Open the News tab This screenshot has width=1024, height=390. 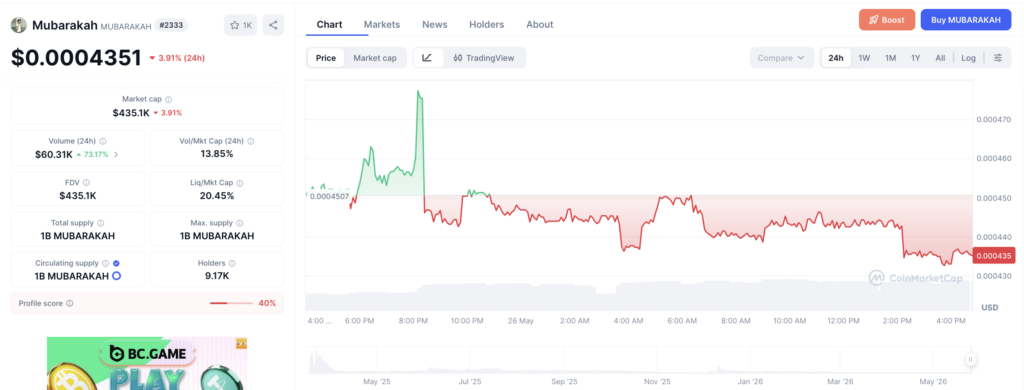[435, 24]
